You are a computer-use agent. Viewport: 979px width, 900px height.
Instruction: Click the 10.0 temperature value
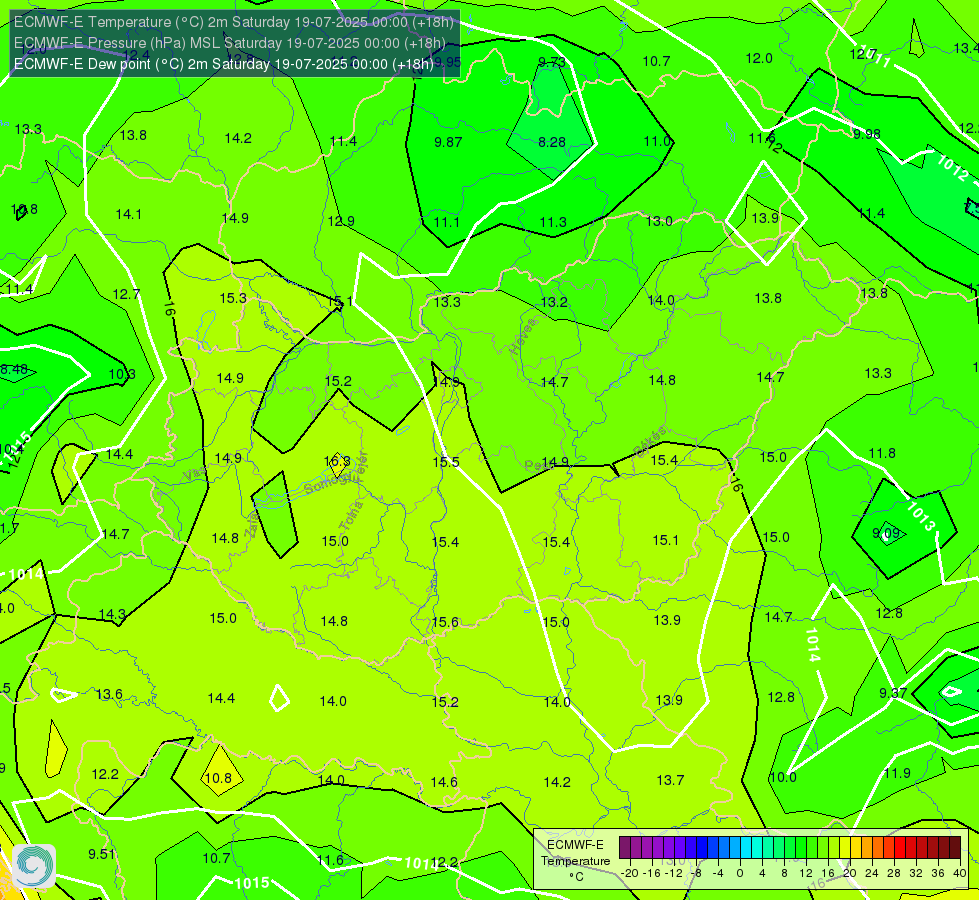783,777
